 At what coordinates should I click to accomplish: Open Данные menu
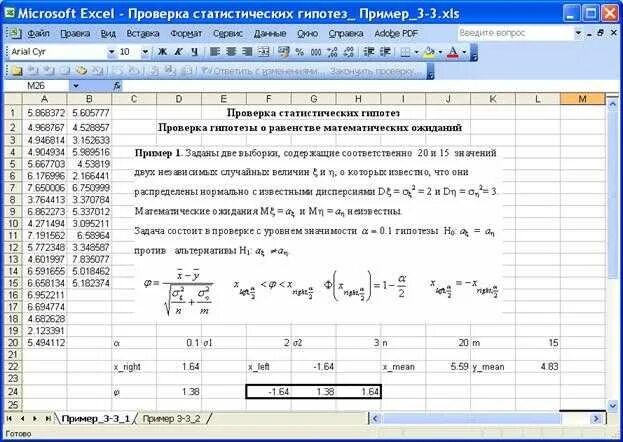tap(270, 33)
